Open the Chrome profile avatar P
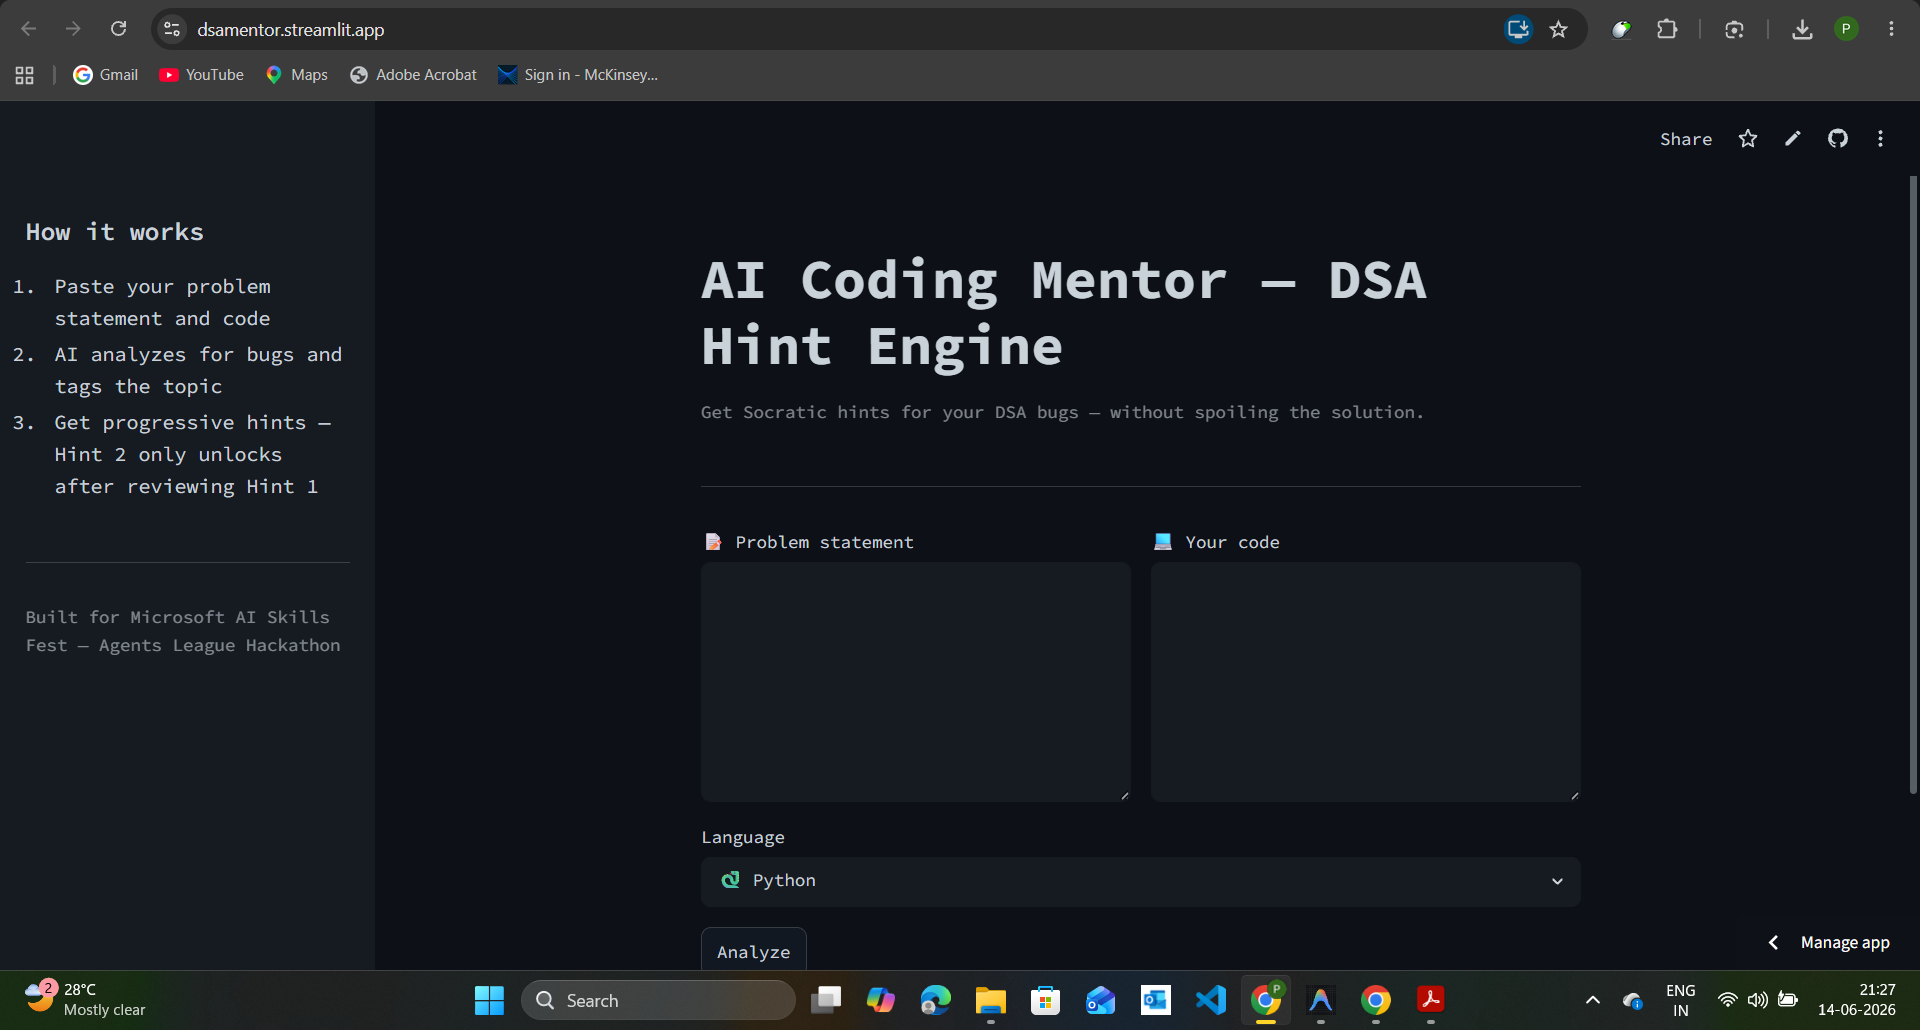1920x1030 pixels. (1846, 29)
